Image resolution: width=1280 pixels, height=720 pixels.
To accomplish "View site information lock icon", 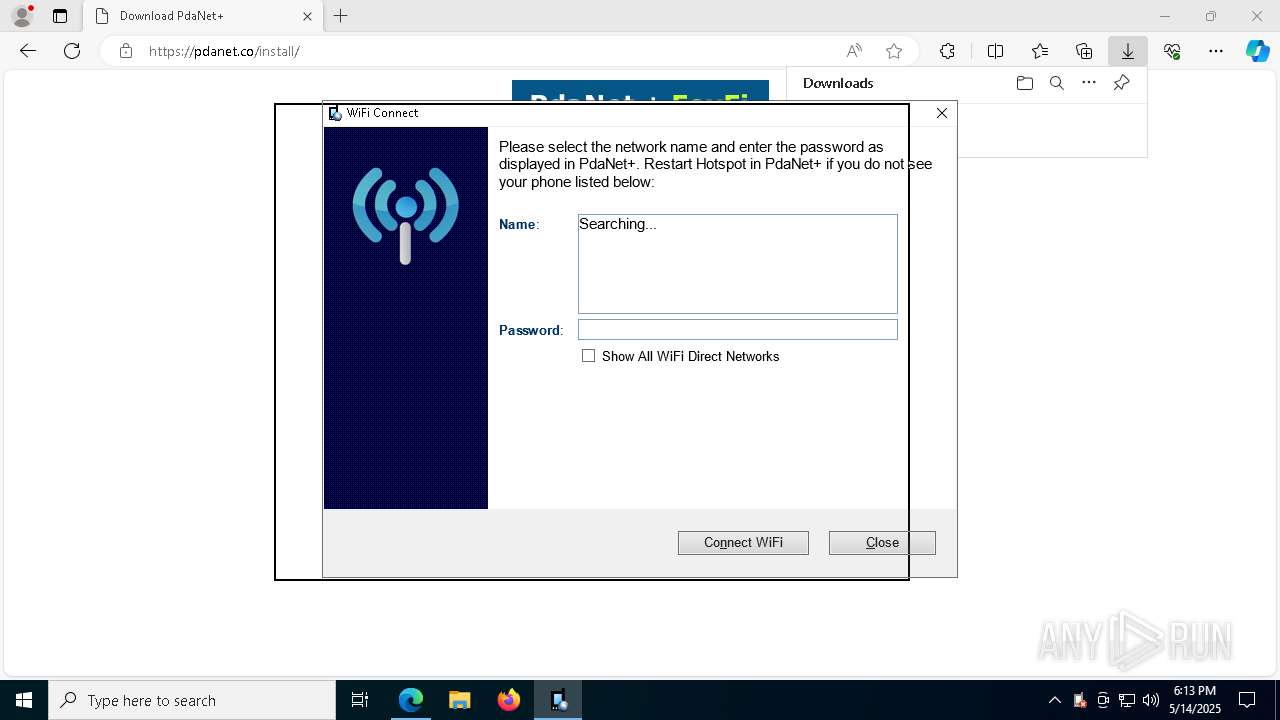I will 126,51.
